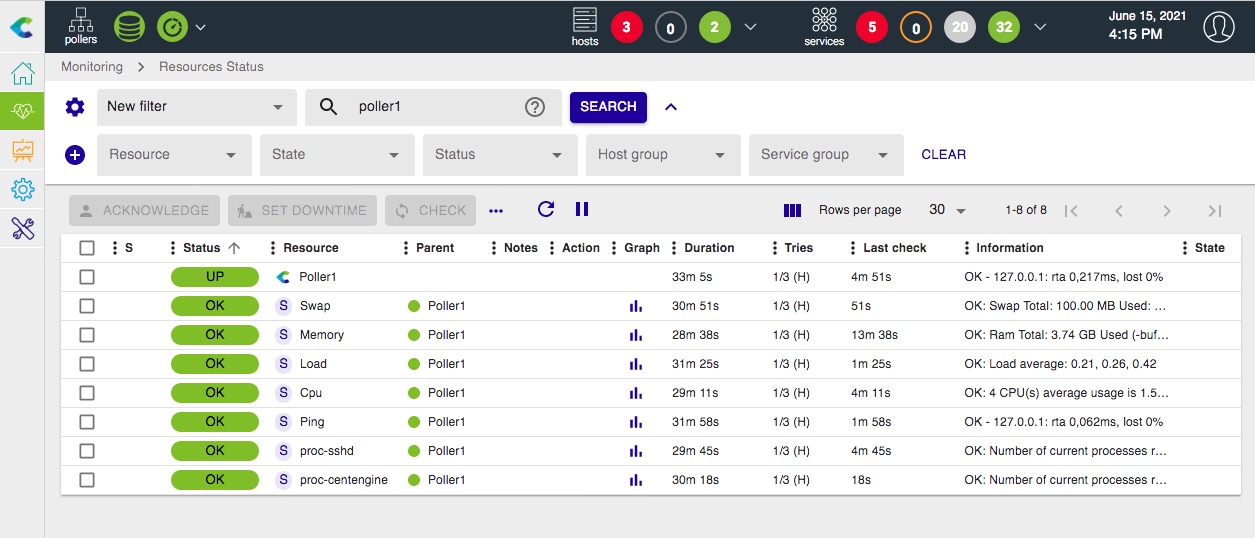Toggle the select-all header checkbox

(x=87, y=248)
